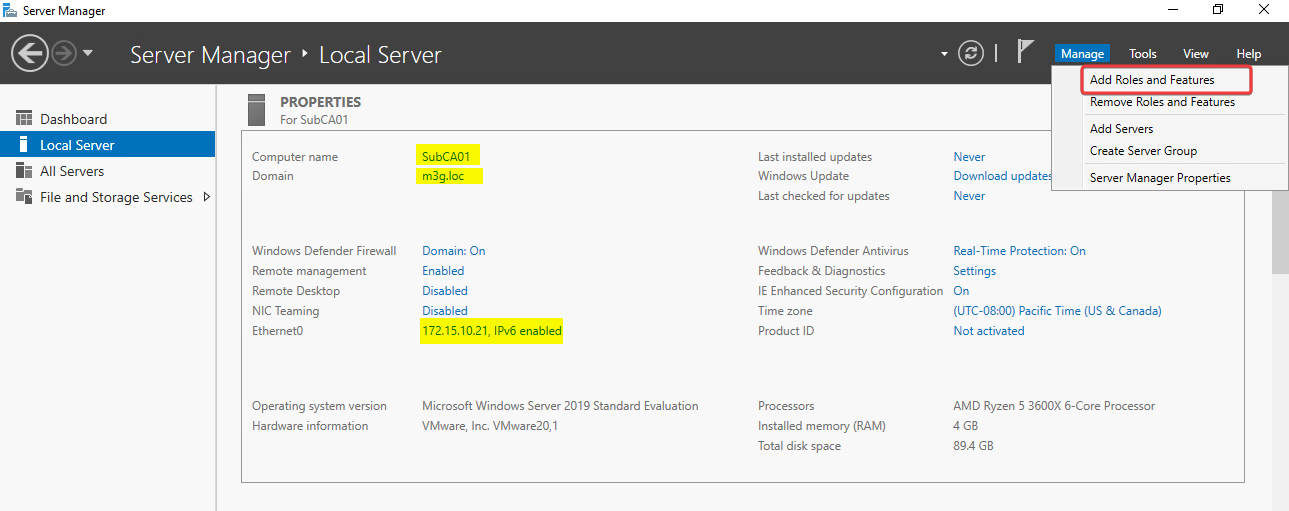Open the navigation history dropdown arrow
The width and height of the screenshot is (1289, 511).
pos(88,53)
